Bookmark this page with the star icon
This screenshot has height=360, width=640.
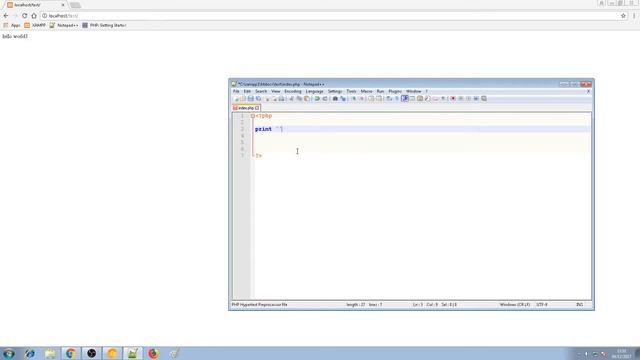[623, 16]
